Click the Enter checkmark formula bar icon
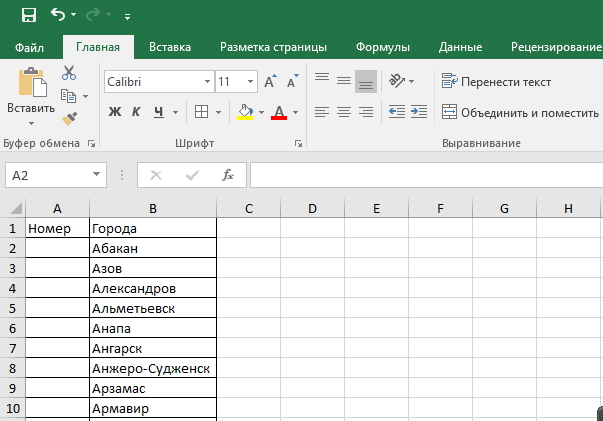The height and width of the screenshot is (421, 603). tap(192, 175)
